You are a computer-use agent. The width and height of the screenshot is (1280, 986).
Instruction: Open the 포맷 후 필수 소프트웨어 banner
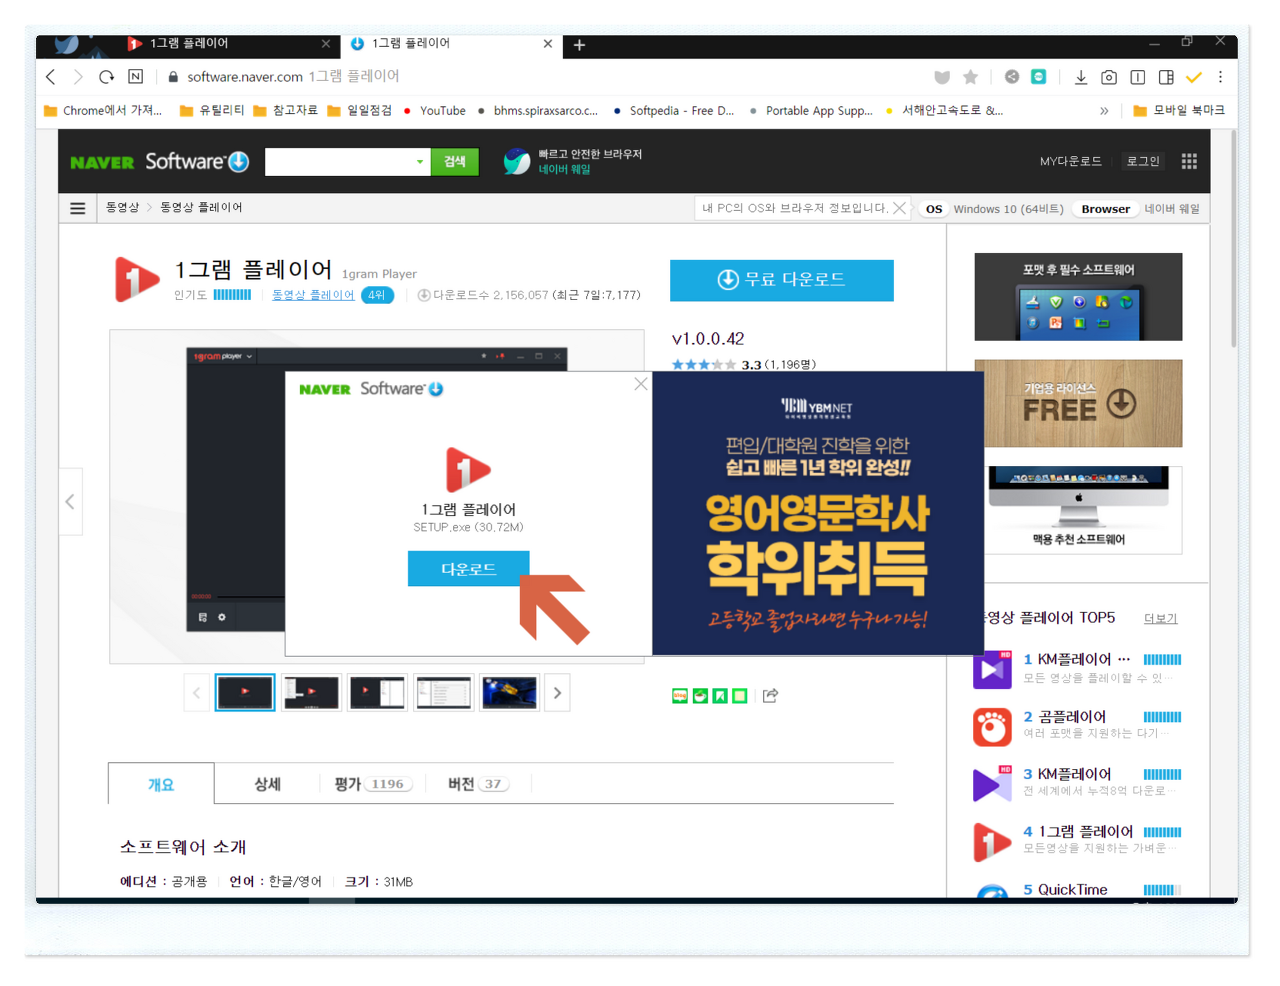tap(1078, 297)
